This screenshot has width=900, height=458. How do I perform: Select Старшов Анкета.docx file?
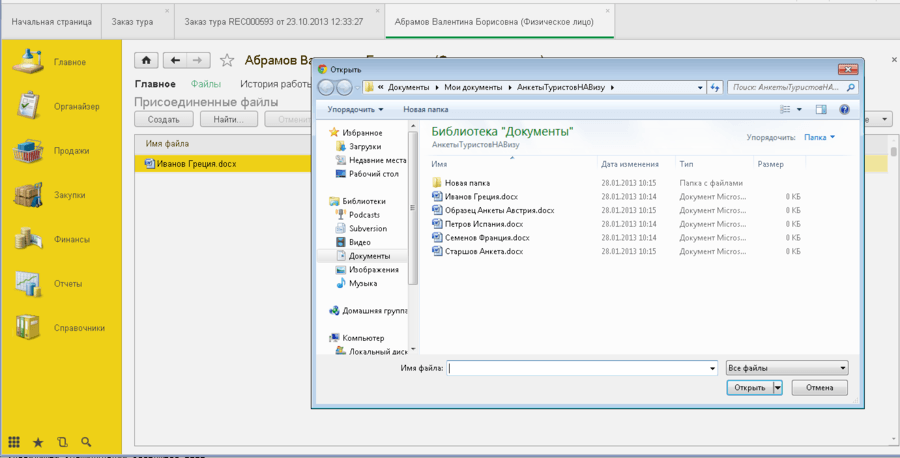(478, 251)
